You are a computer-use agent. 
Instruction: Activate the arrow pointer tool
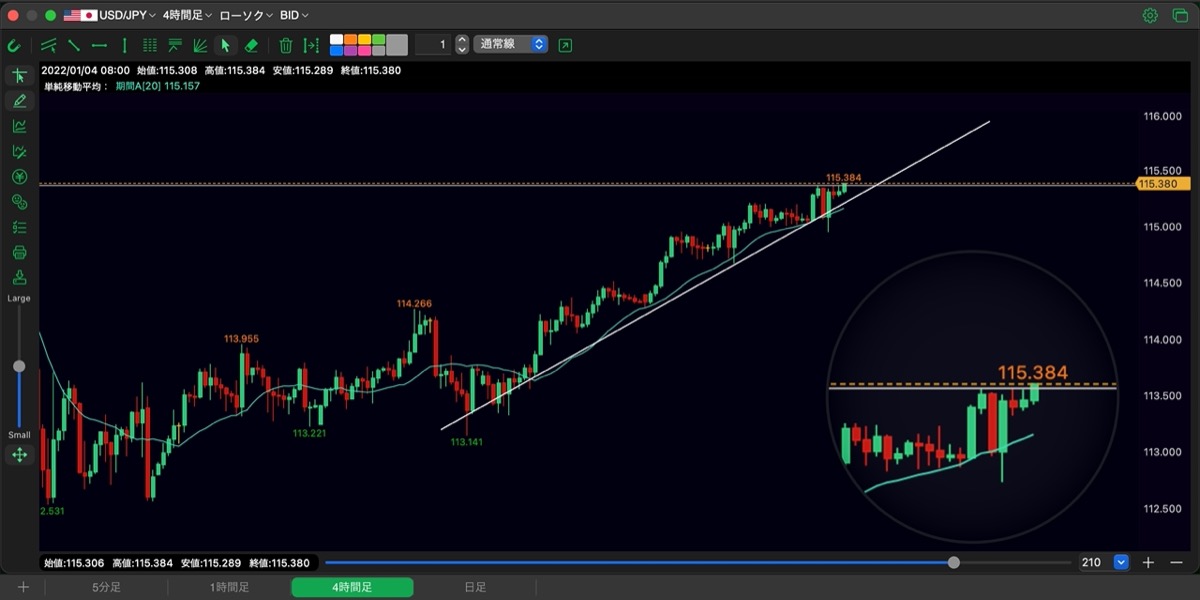pos(226,45)
